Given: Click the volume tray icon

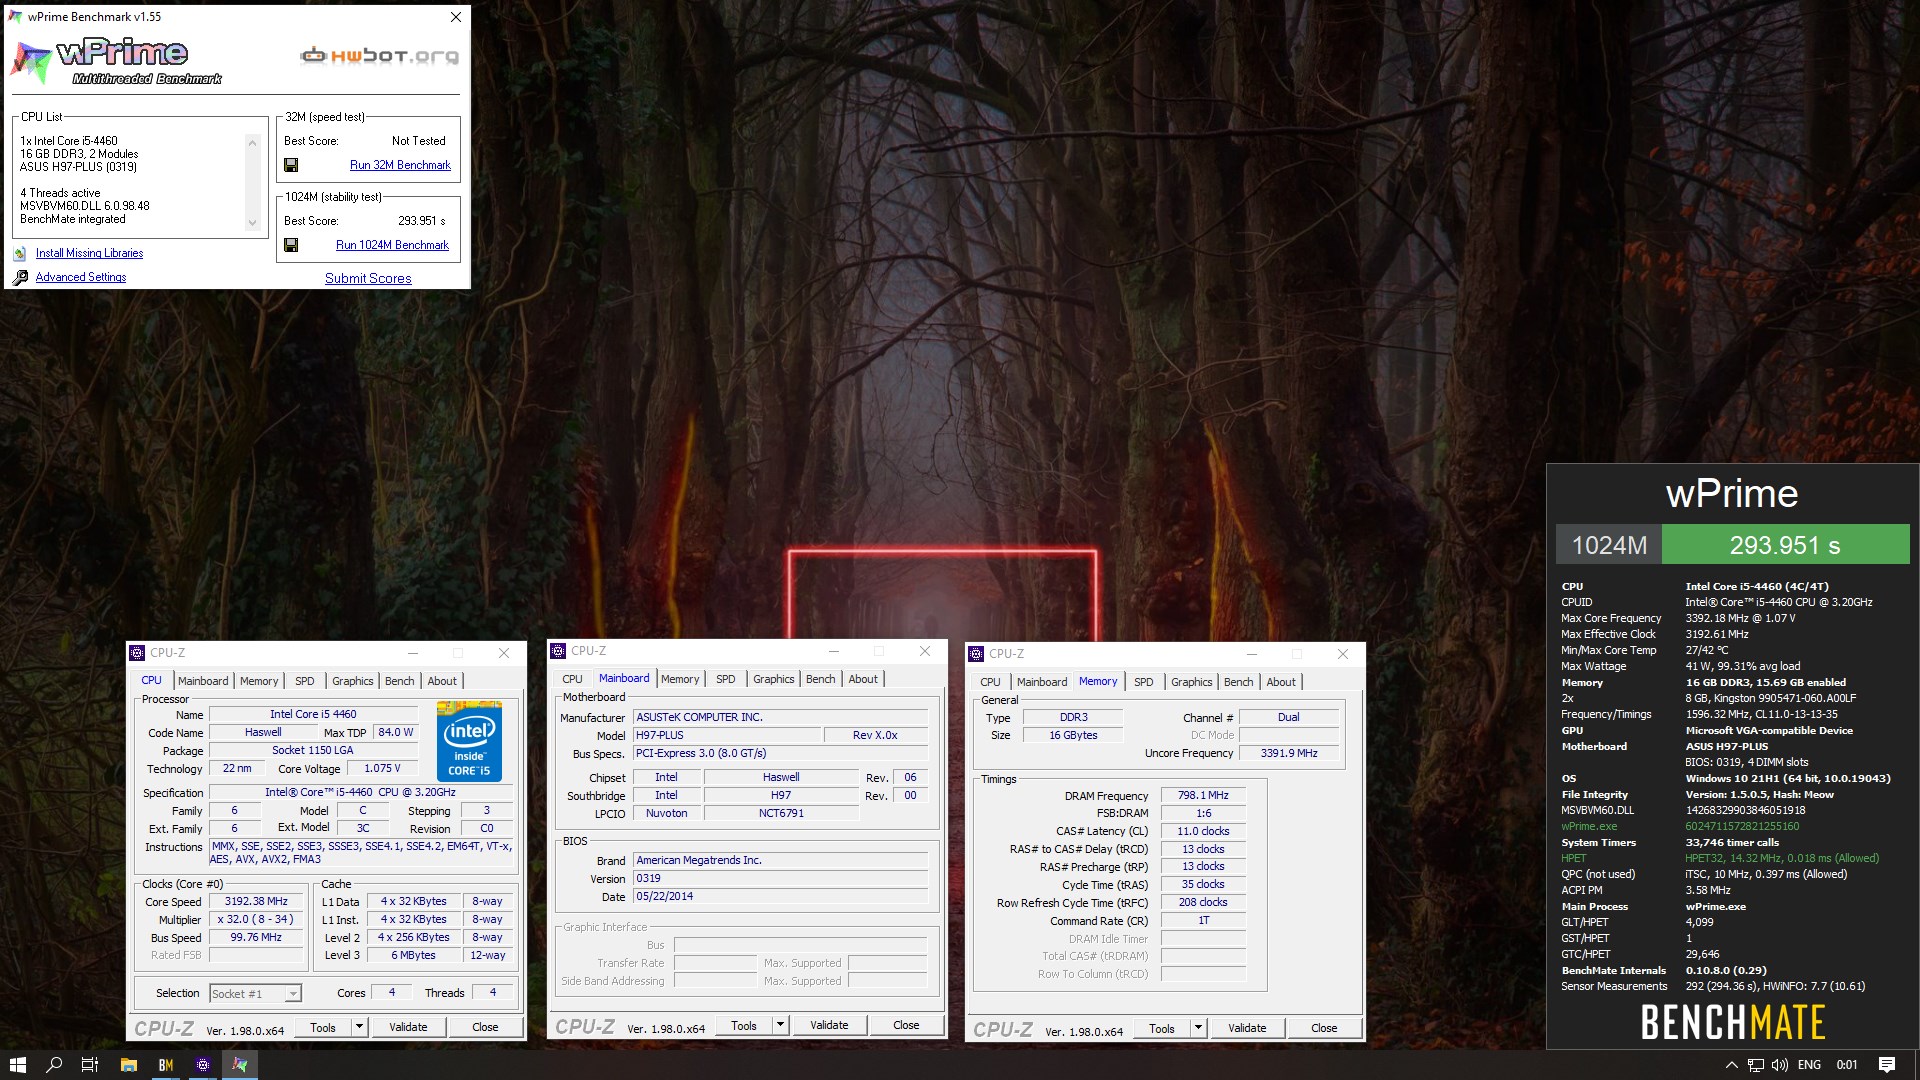Looking at the screenshot, I should pyautogui.click(x=1780, y=1065).
